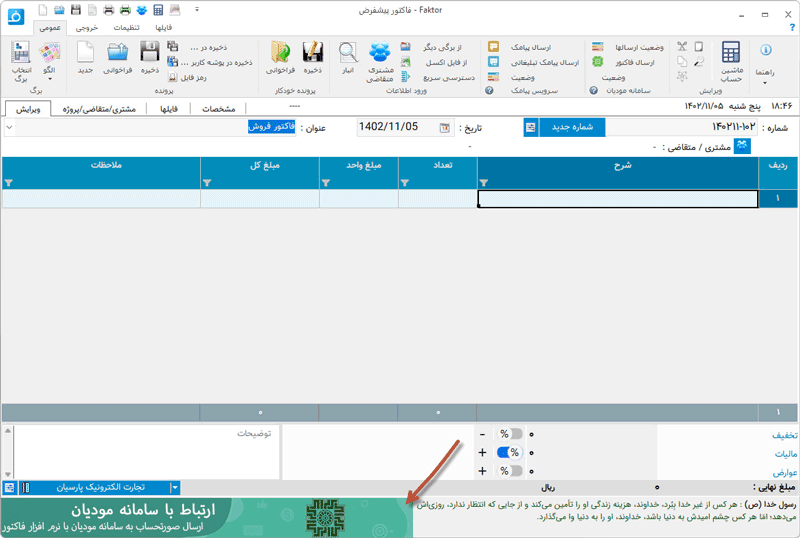This screenshot has width=800, height=538.
Task: Click the import from Excel (از فایل اکسل) icon
Action: pyautogui.click(x=405, y=62)
